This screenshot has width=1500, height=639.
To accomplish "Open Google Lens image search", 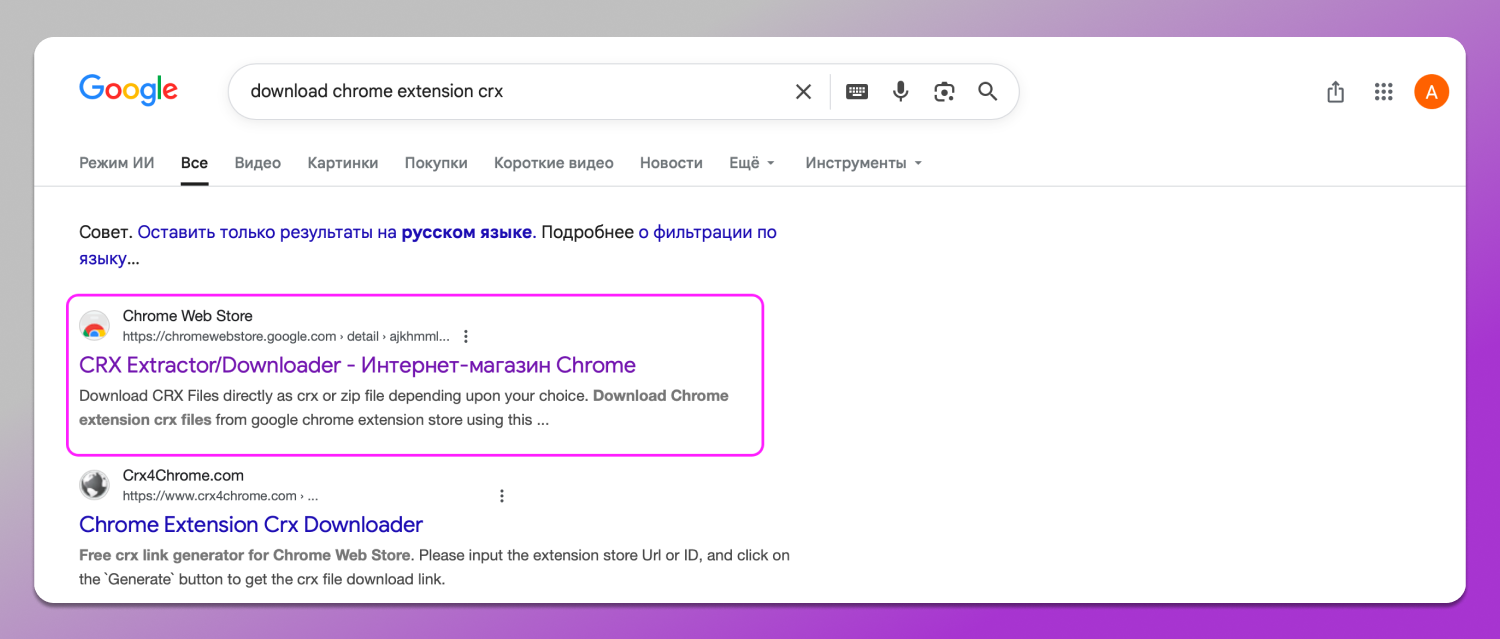I will click(x=944, y=92).
